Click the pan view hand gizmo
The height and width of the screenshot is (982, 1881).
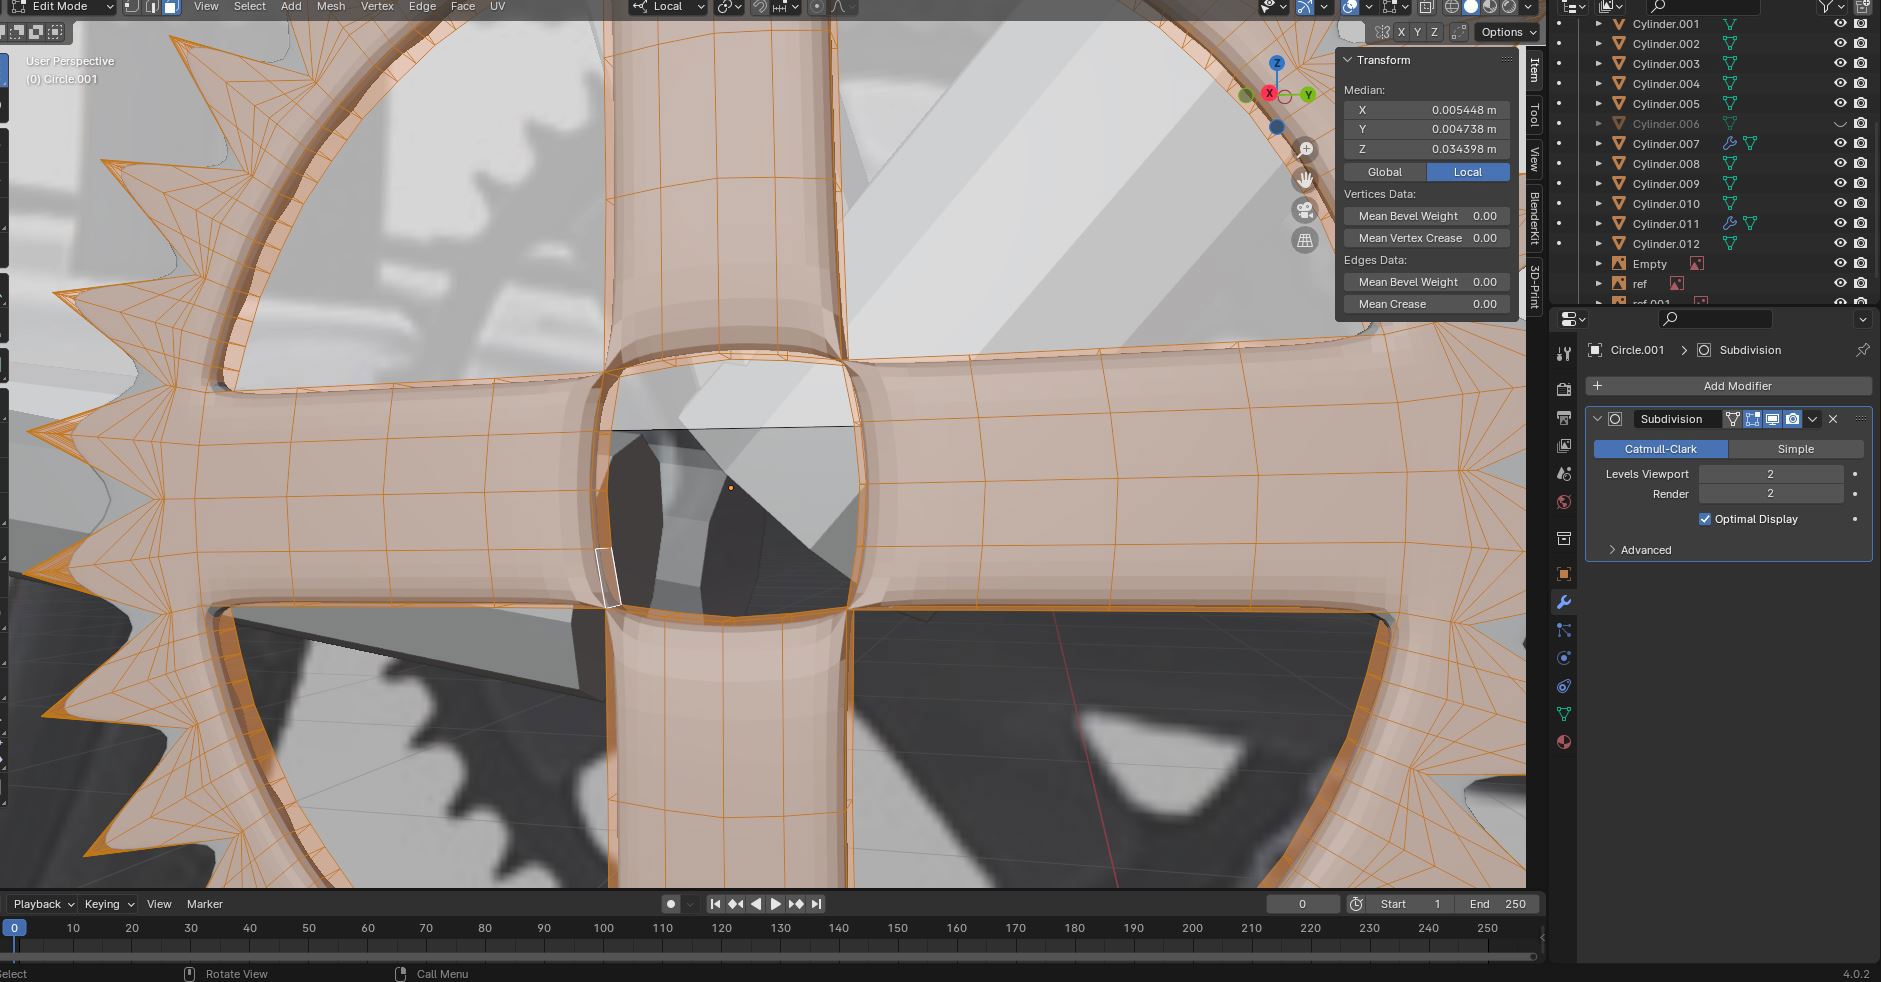pos(1305,179)
